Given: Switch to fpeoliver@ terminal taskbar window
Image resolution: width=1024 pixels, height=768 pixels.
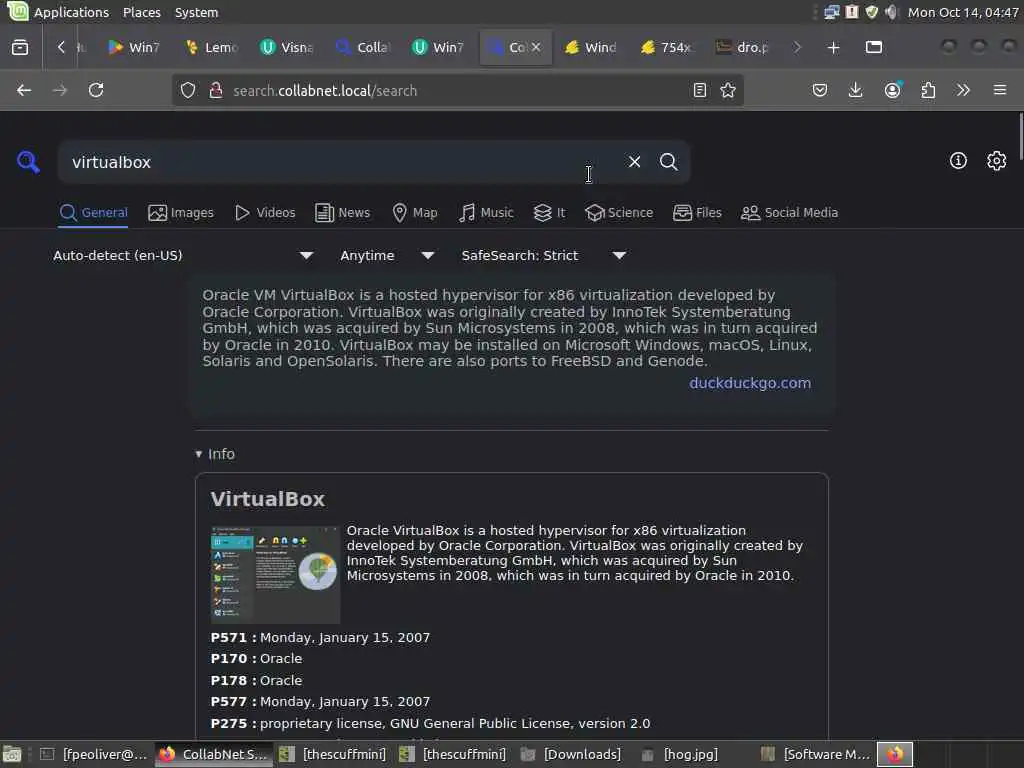Looking at the screenshot, I should (x=93, y=754).
